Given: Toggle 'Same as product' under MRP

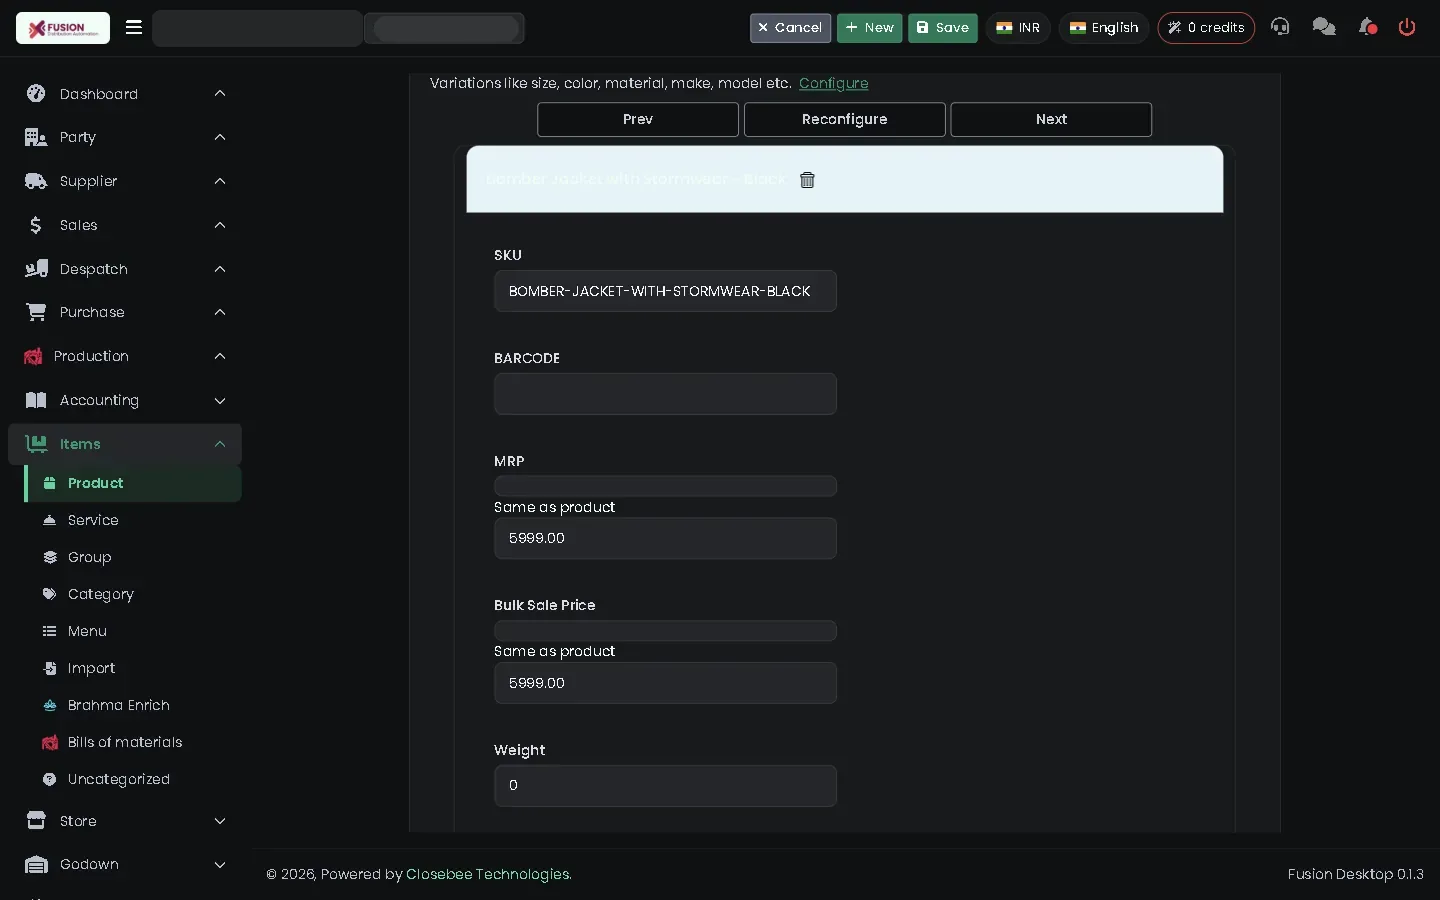Looking at the screenshot, I should [665, 486].
